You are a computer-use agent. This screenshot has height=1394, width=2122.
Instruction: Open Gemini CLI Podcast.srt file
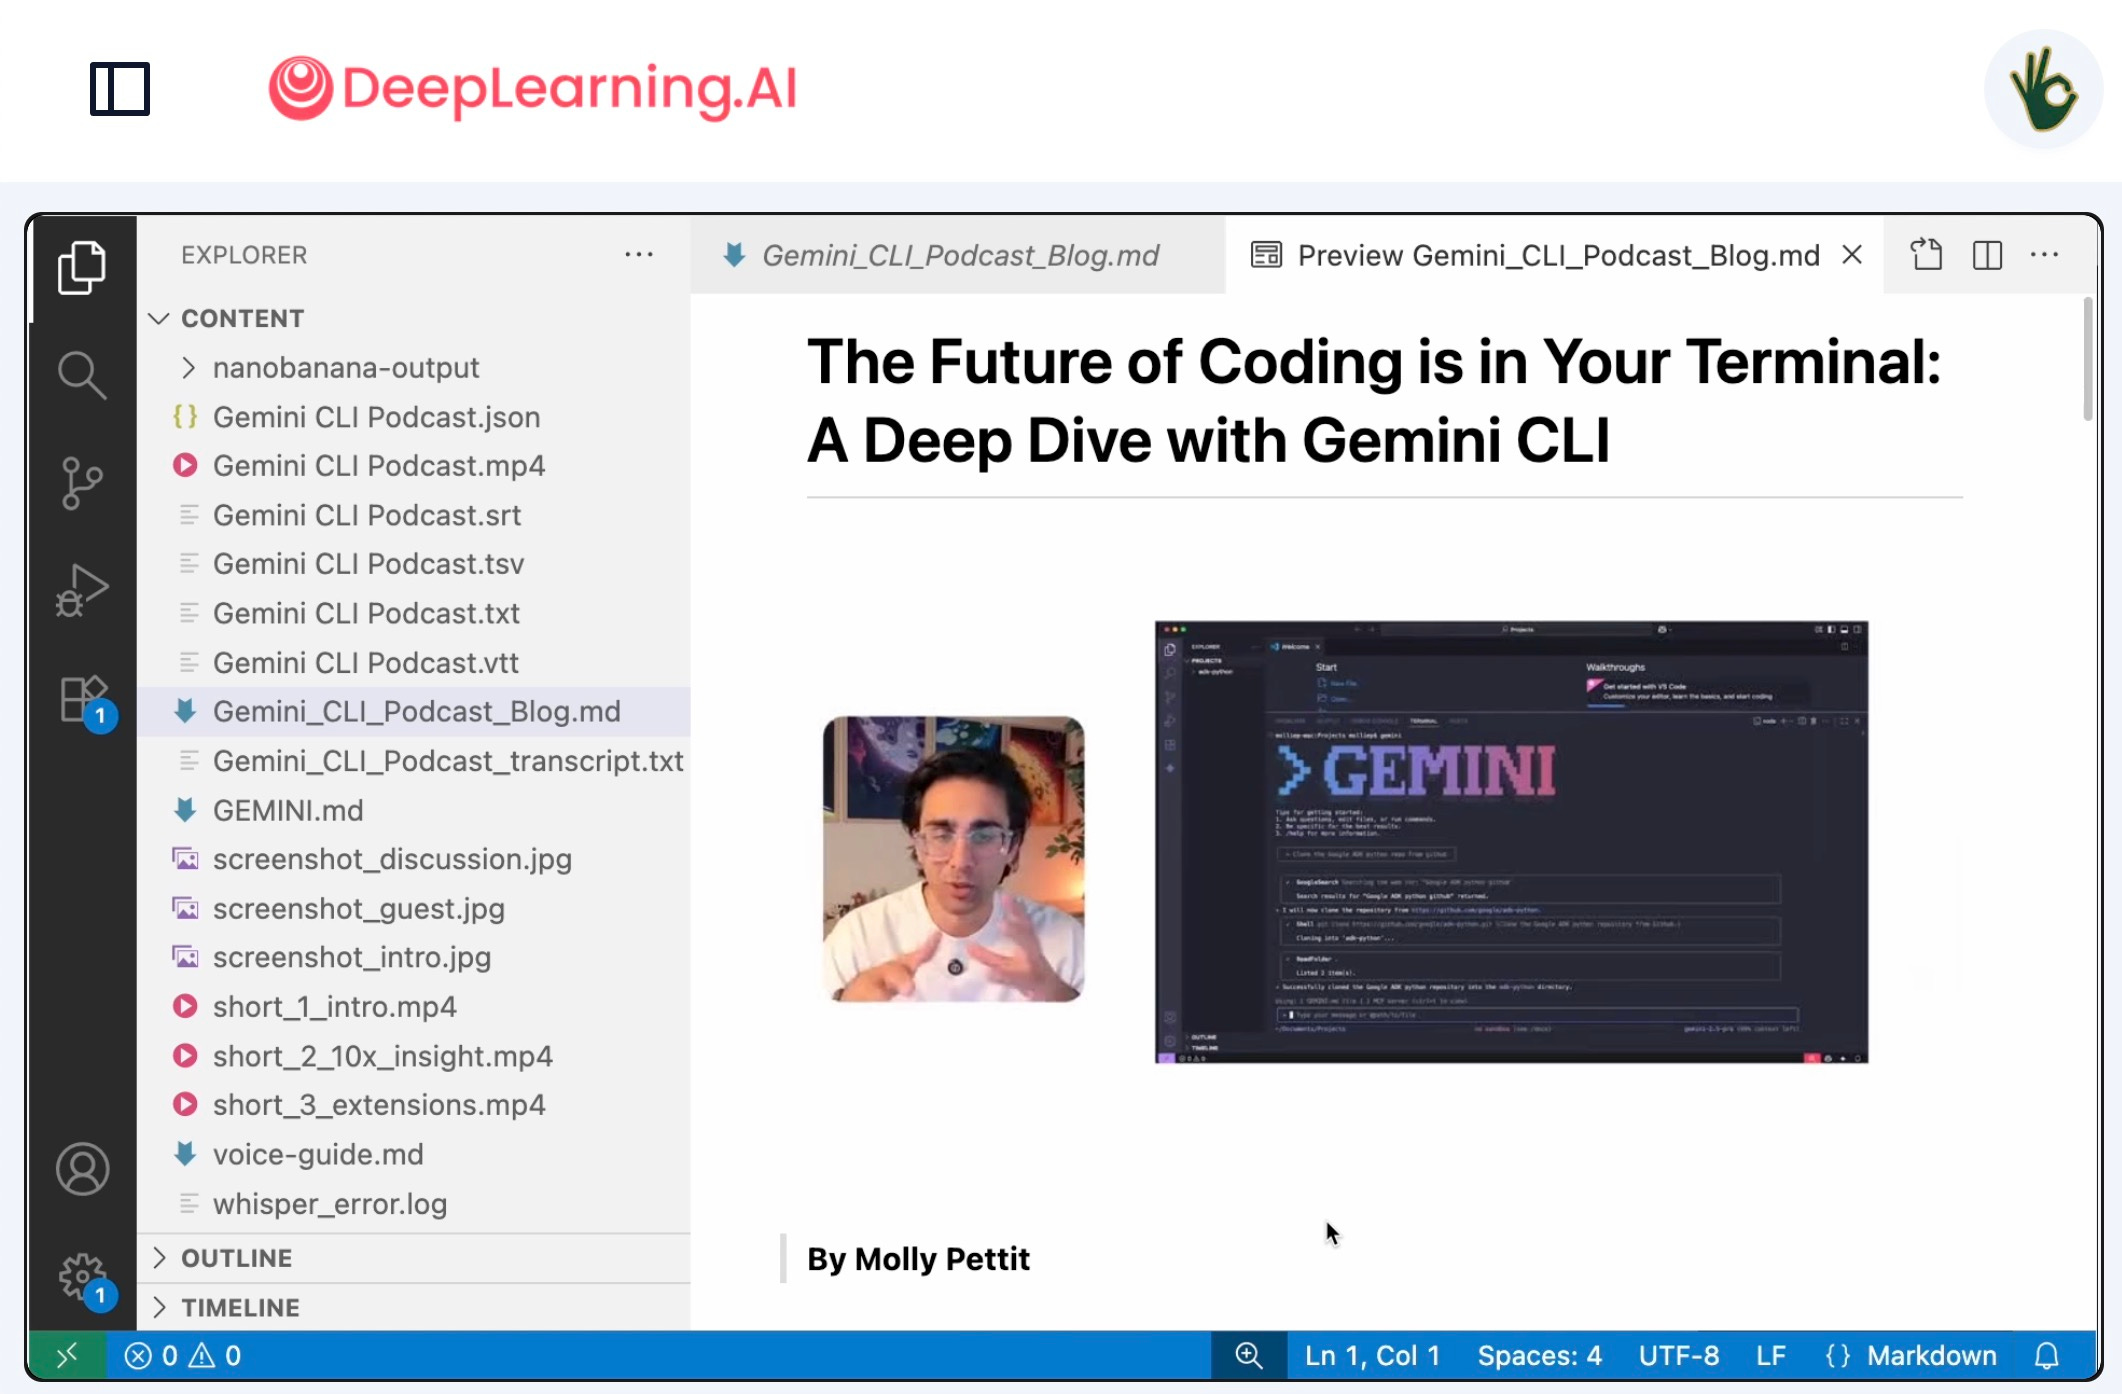click(413, 515)
